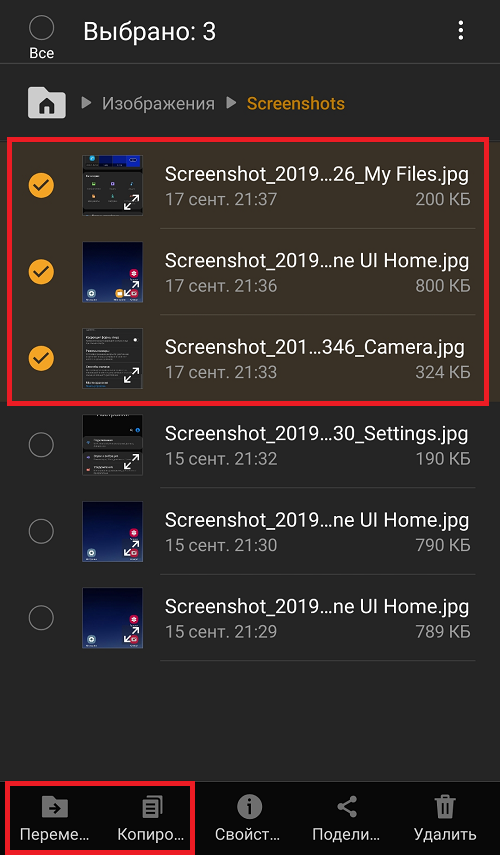Open the Camera.jpg screenshot thumbnail
This screenshot has height=855, width=500.
click(x=112, y=358)
